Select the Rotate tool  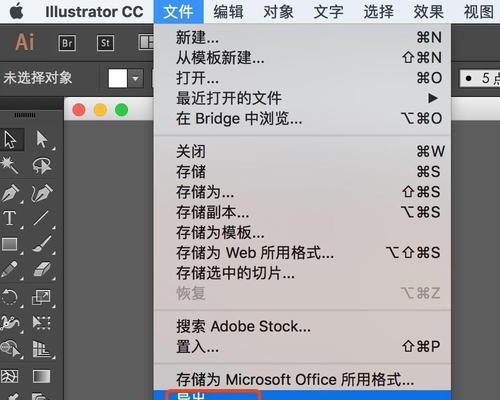(10, 297)
